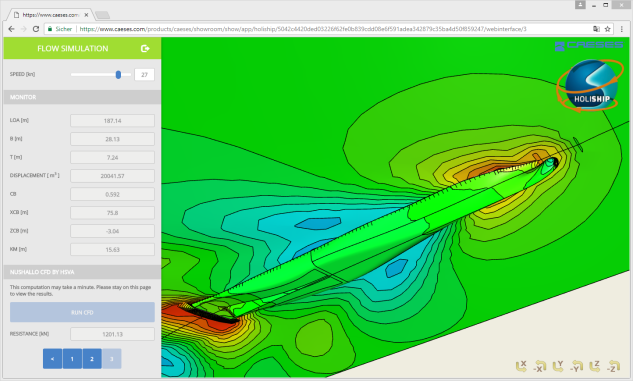Set view along Z axis icon
The image size is (633, 381).
coord(595,366)
